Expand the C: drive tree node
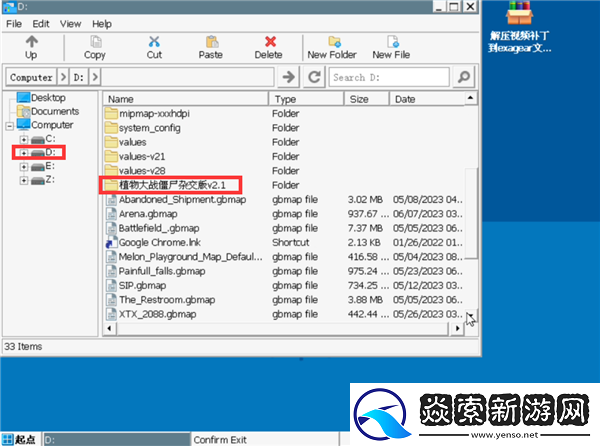600x446 pixels. click(24, 139)
